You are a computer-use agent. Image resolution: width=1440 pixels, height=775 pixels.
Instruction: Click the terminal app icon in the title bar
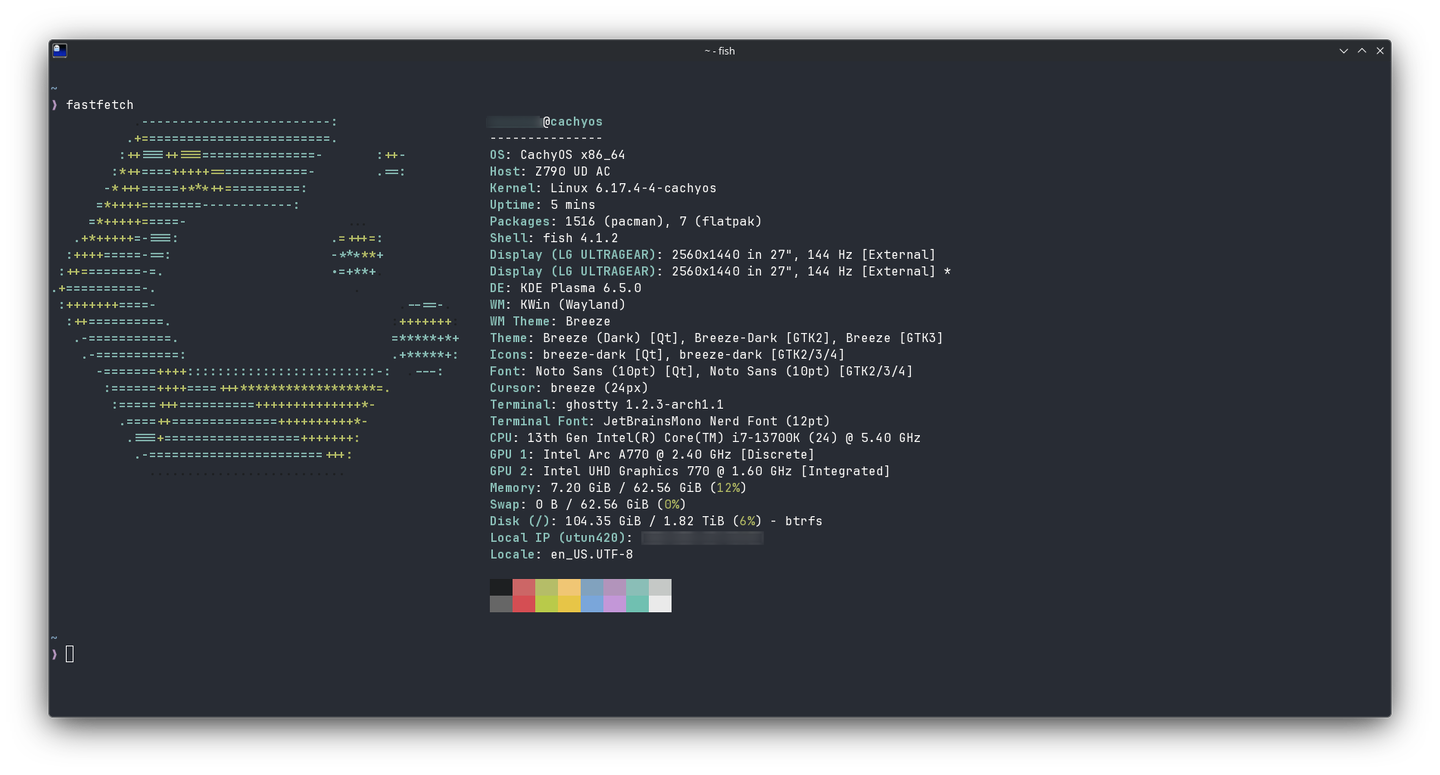(60, 50)
